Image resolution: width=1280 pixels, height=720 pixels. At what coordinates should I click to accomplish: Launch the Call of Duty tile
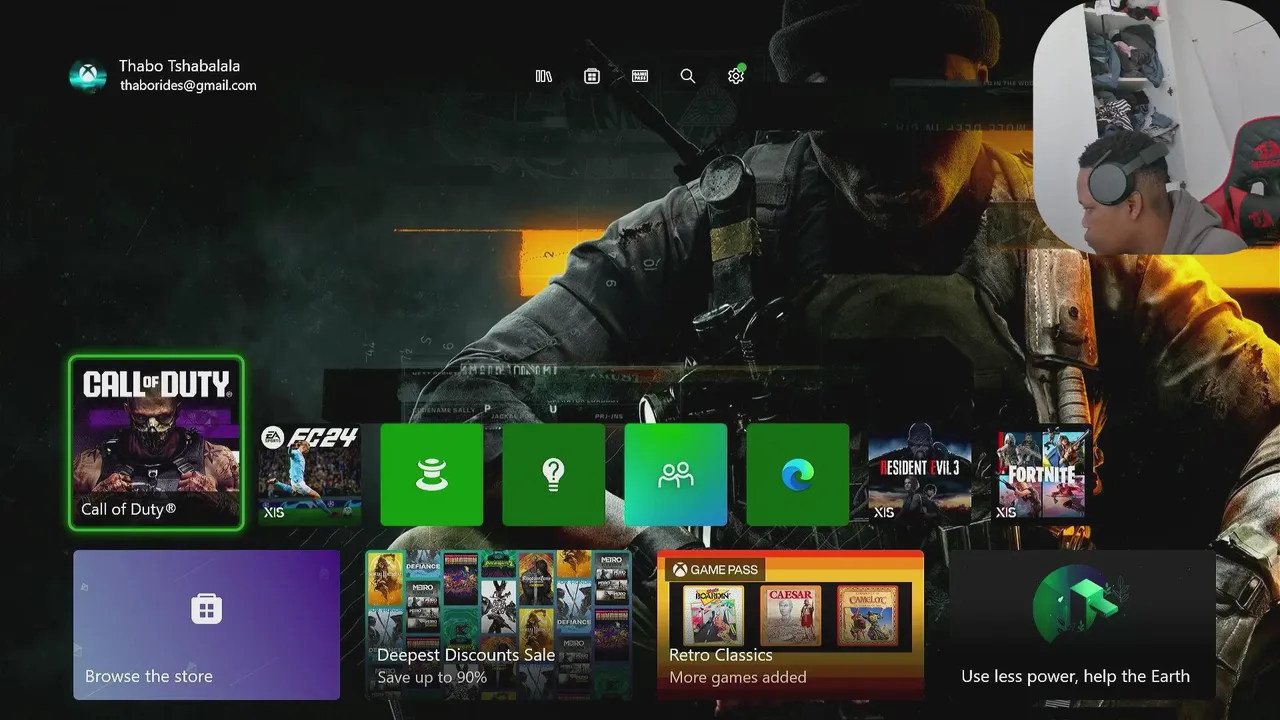[156, 443]
